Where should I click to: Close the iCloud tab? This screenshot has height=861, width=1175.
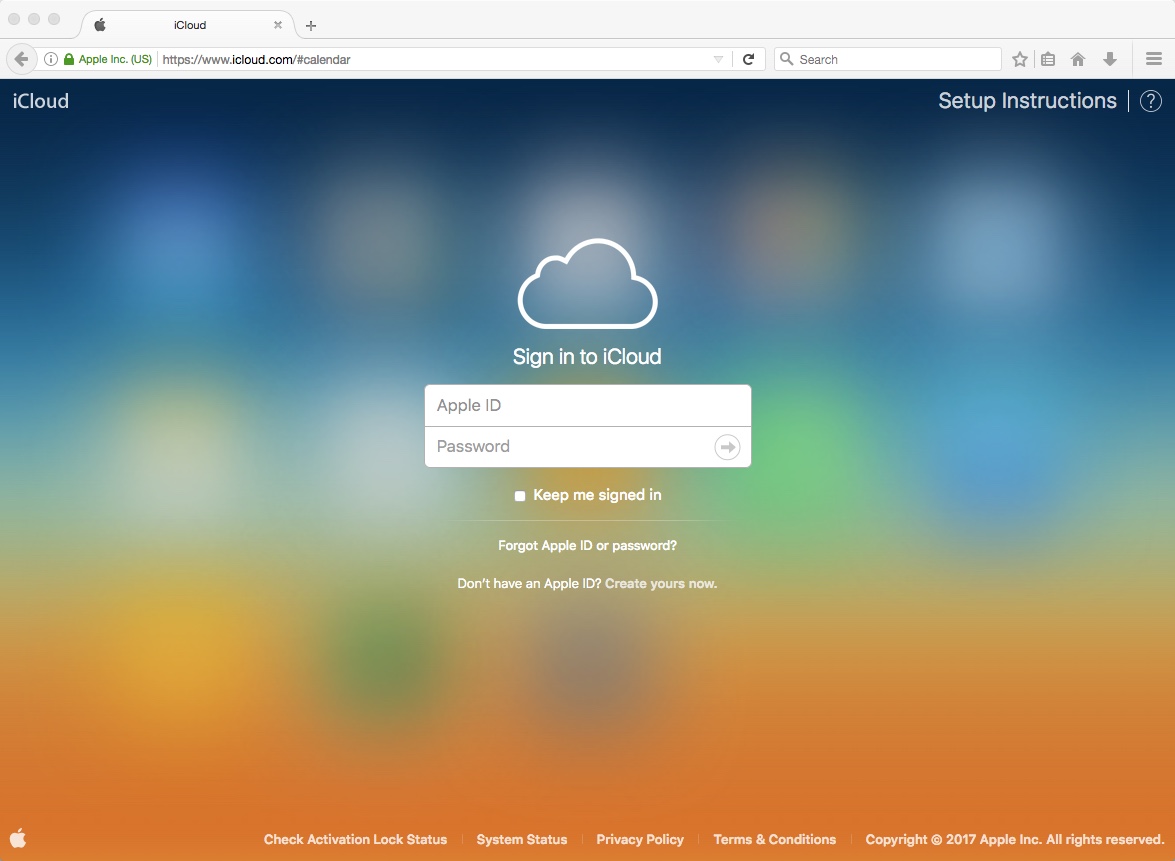pyautogui.click(x=278, y=25)
